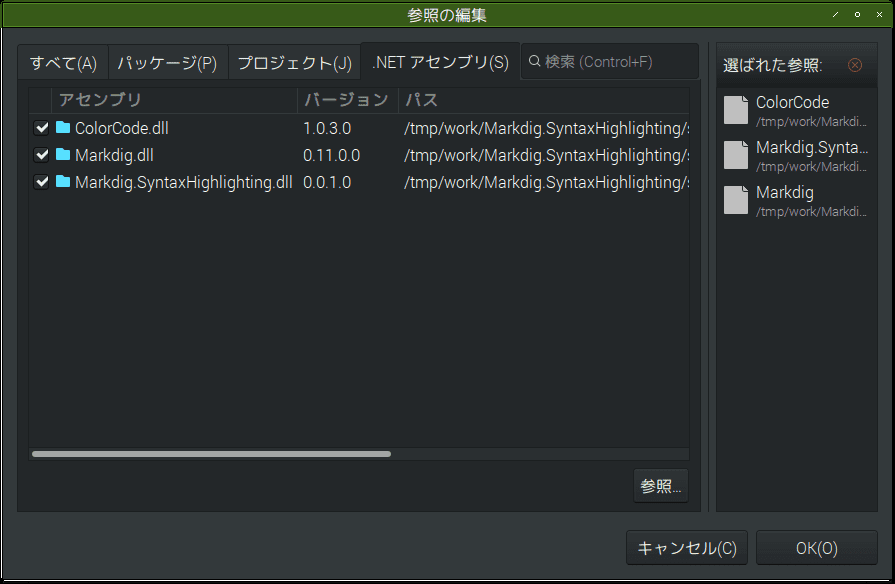Image resolution: width=895 pixels, height=584 pixels.
Task: Select the ColorCode.dll row name
Action: pos(122,128)
